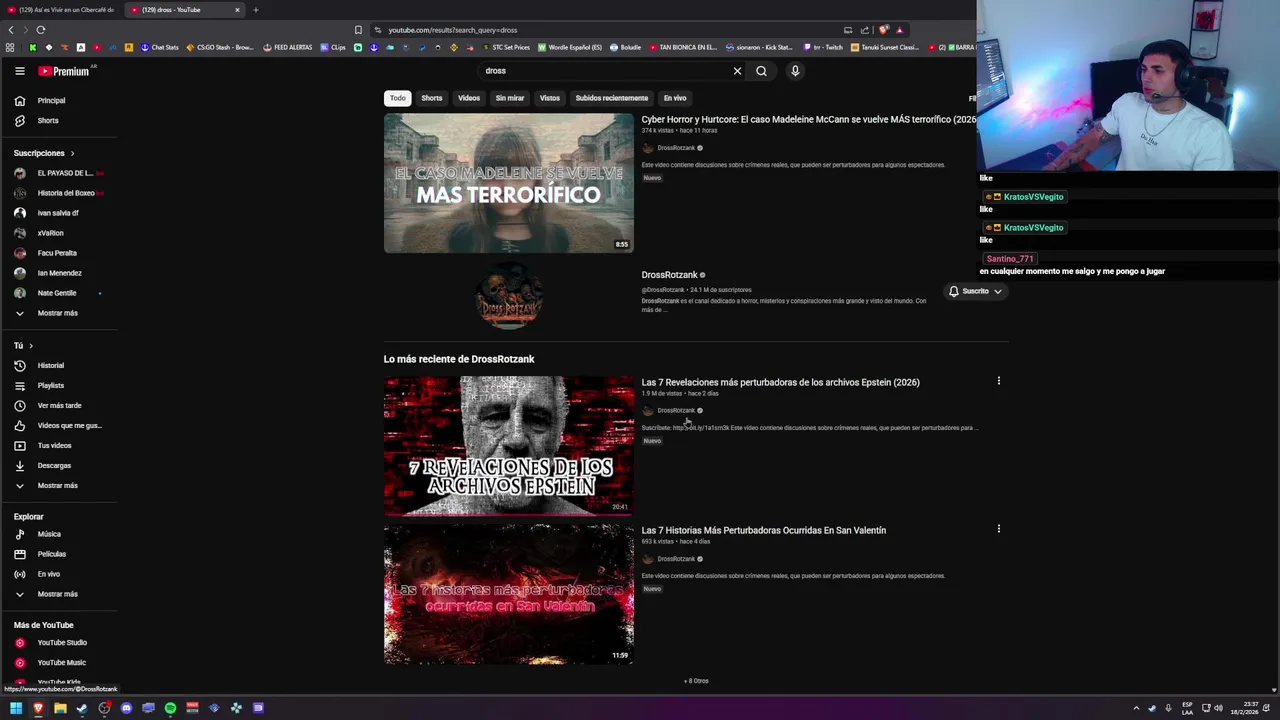This screenshot has width=1280, height=720.
Task: Click the Madeleine case video thumbnail
Action: (509, 183)
